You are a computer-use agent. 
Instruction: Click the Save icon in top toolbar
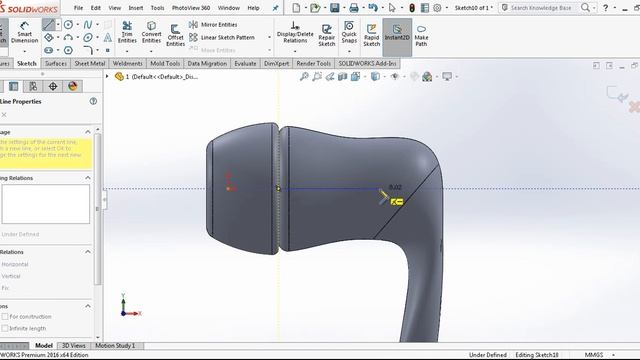pyautogui.click(x=335, y=8)
